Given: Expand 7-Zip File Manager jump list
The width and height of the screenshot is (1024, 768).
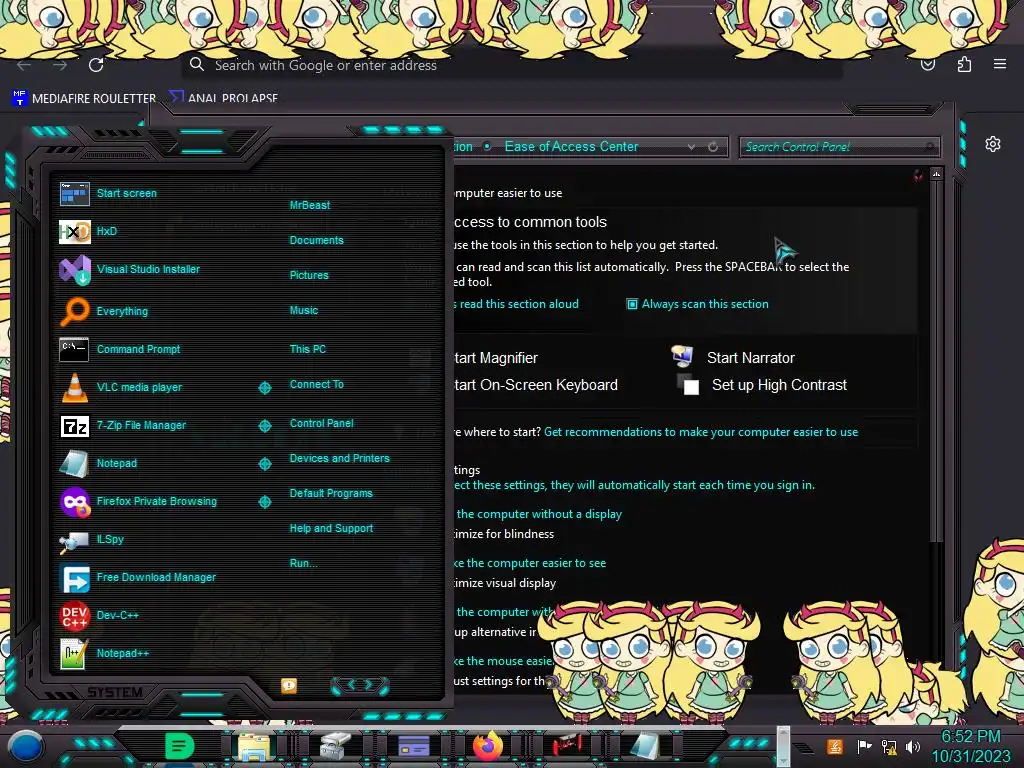Looking at the screenshot, I should pyautogui.click(x=264, y=426).
